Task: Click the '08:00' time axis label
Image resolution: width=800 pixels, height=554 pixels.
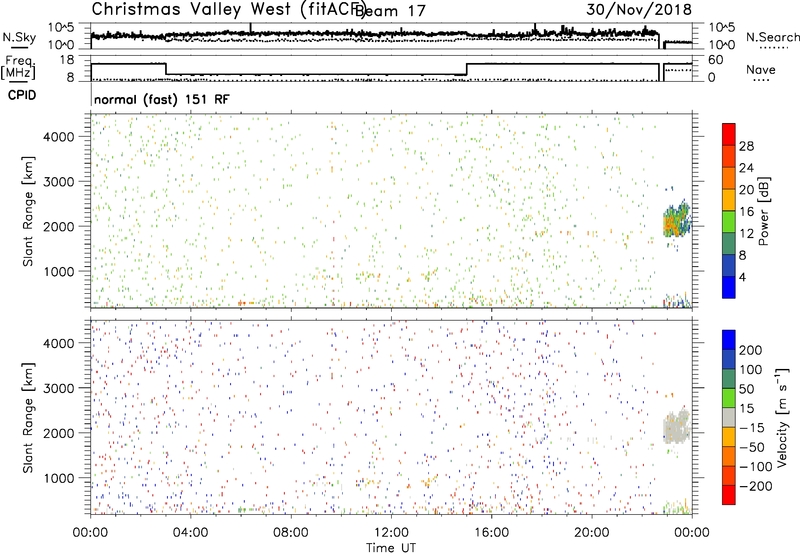Action: pyautogui.click(x=290, y=533)
